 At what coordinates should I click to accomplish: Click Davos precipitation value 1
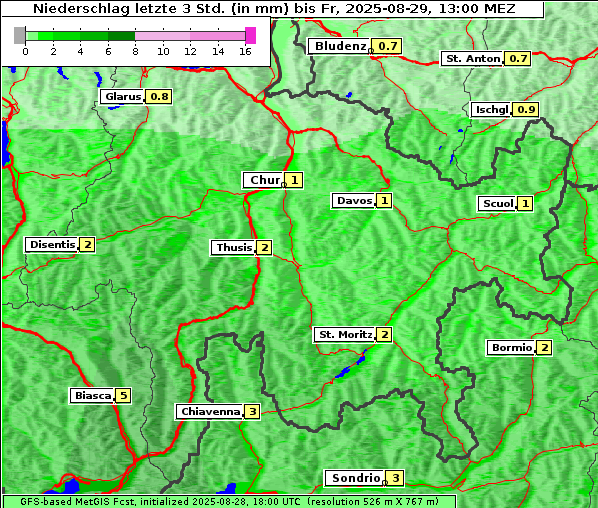384,201
